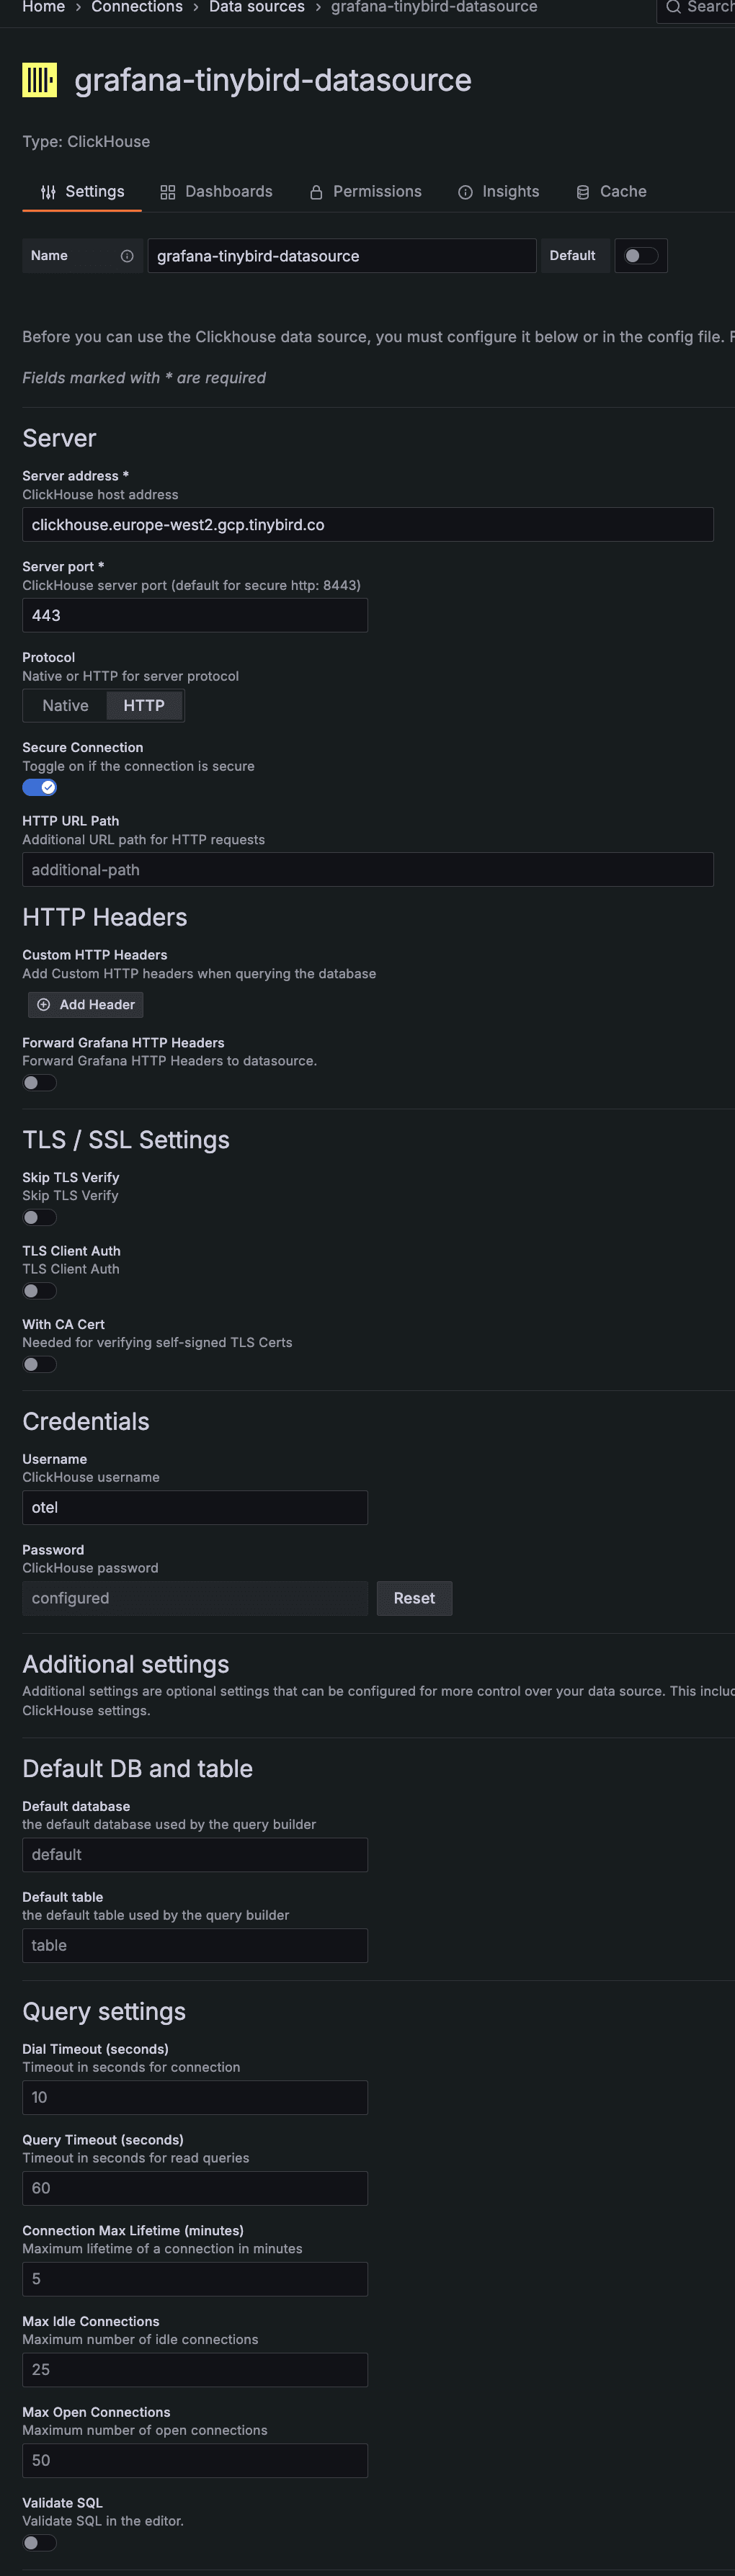Viewport: 735px width, 2576px height.
Task: Open Connections from the breadcrumb
Action: click(x=137, y=8)
